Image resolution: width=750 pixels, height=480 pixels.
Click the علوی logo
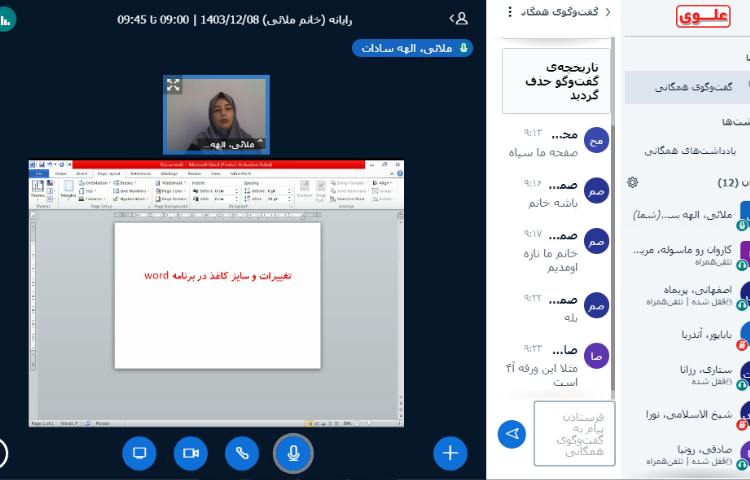click(703, 17)
